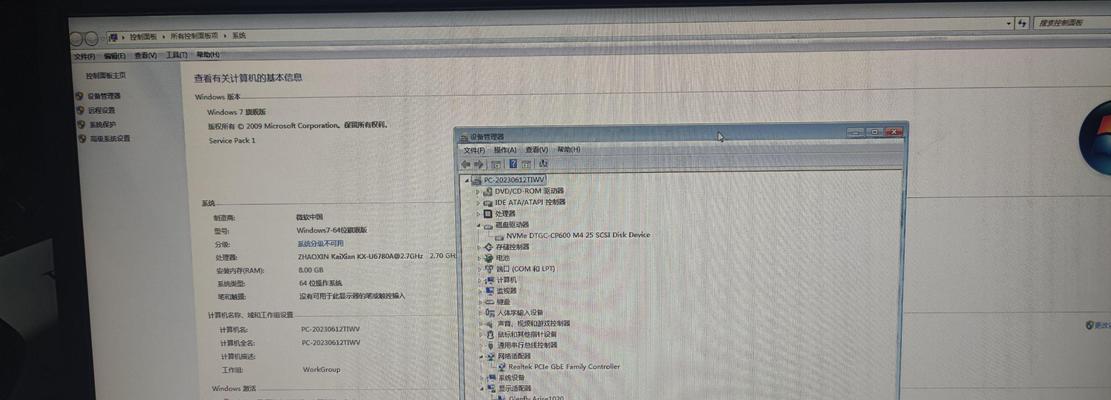Screen dimensions: 1111x400
Task: Open 工具(T) menu in Control Panel window
Action: [176, 55]
